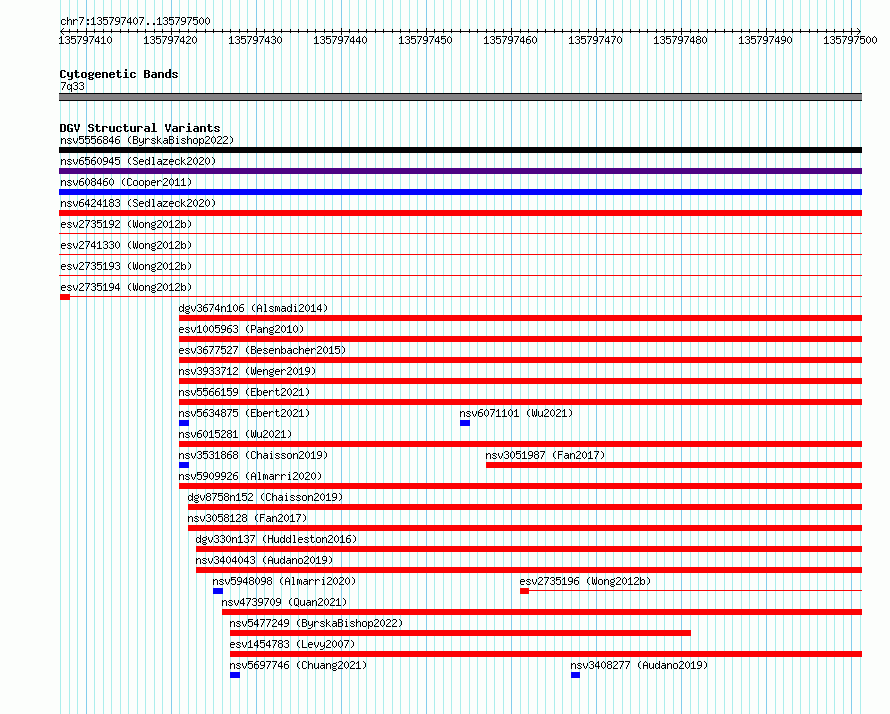This screenshot has height=714, width=890.
Task: Click esv3677527 (Besenbacher2015) label
Action: (x=262, y=350)
